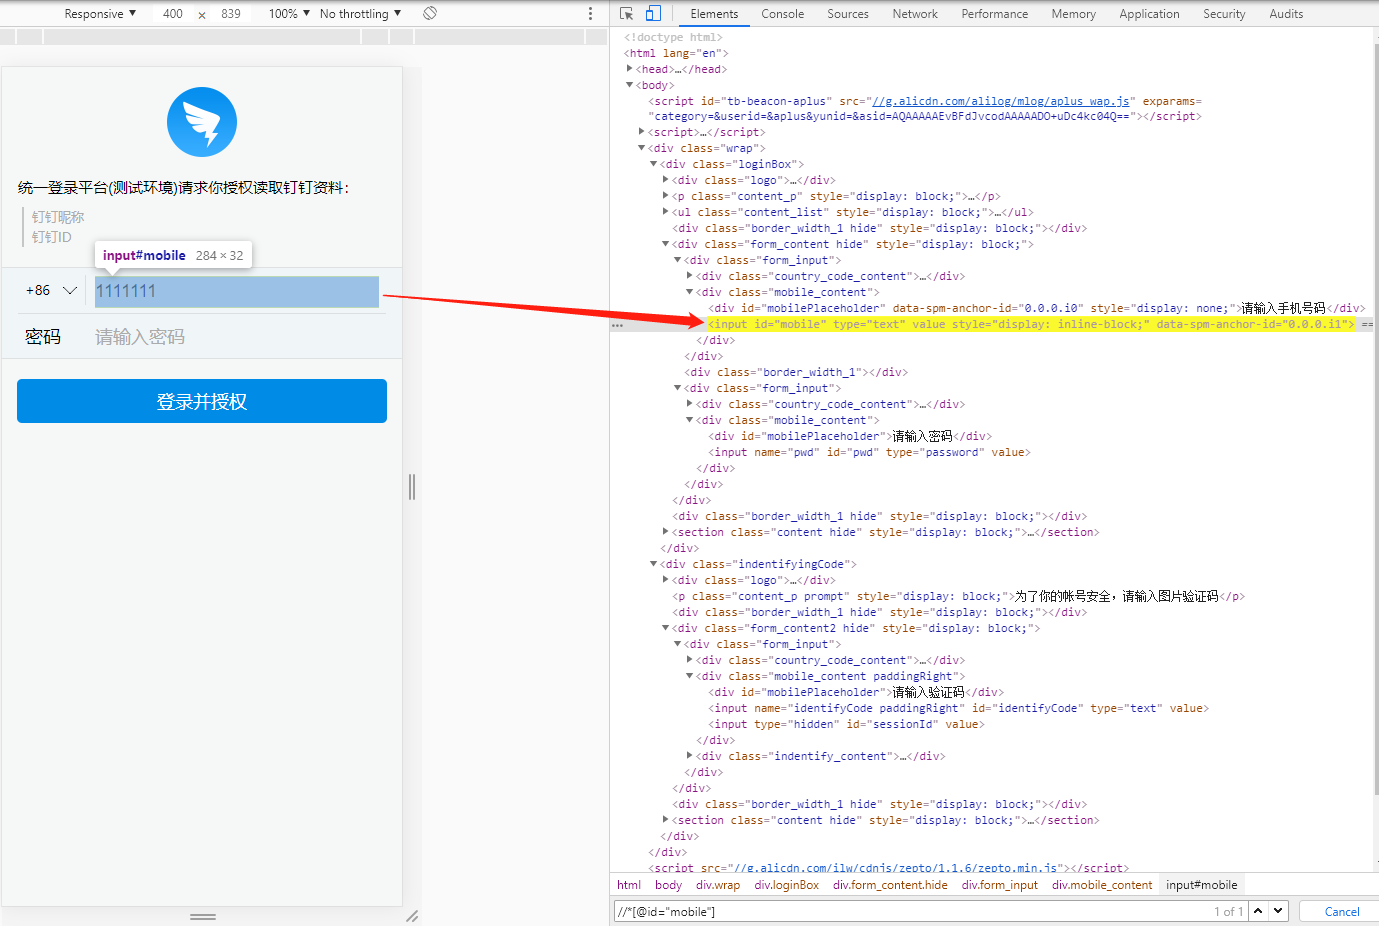Select div.form_content.hide breadcrumb
The height and width of the screenshot is (926, 1379).
[x=890, y=885]
